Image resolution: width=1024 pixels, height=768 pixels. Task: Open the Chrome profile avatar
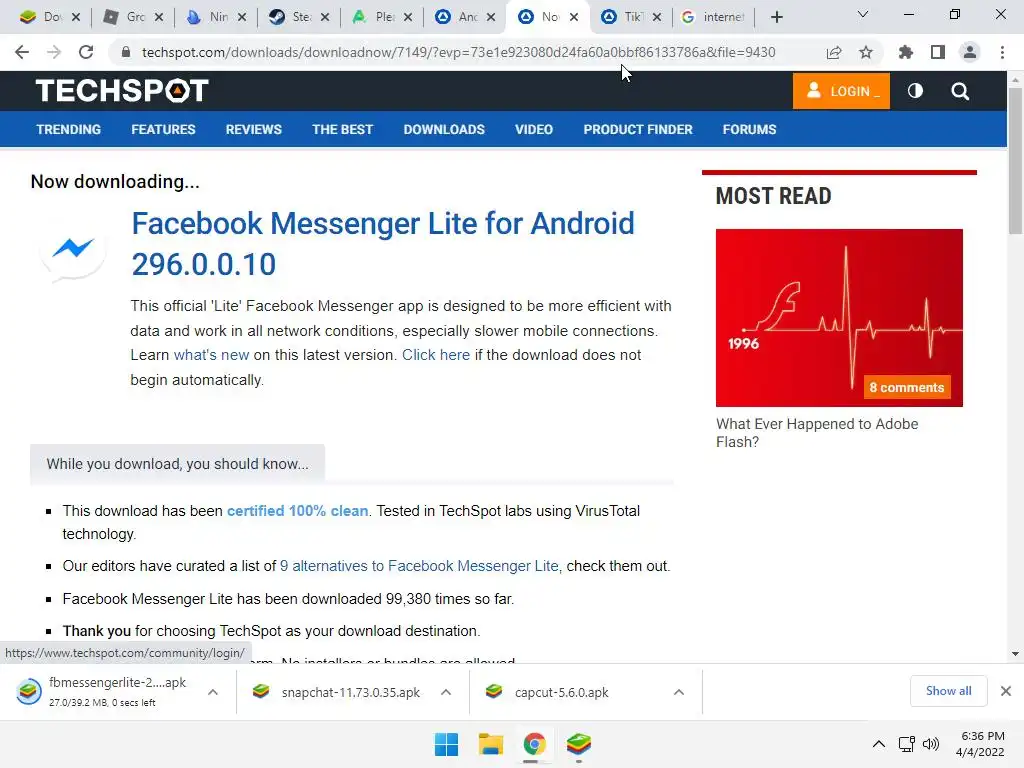click(970, 52)
